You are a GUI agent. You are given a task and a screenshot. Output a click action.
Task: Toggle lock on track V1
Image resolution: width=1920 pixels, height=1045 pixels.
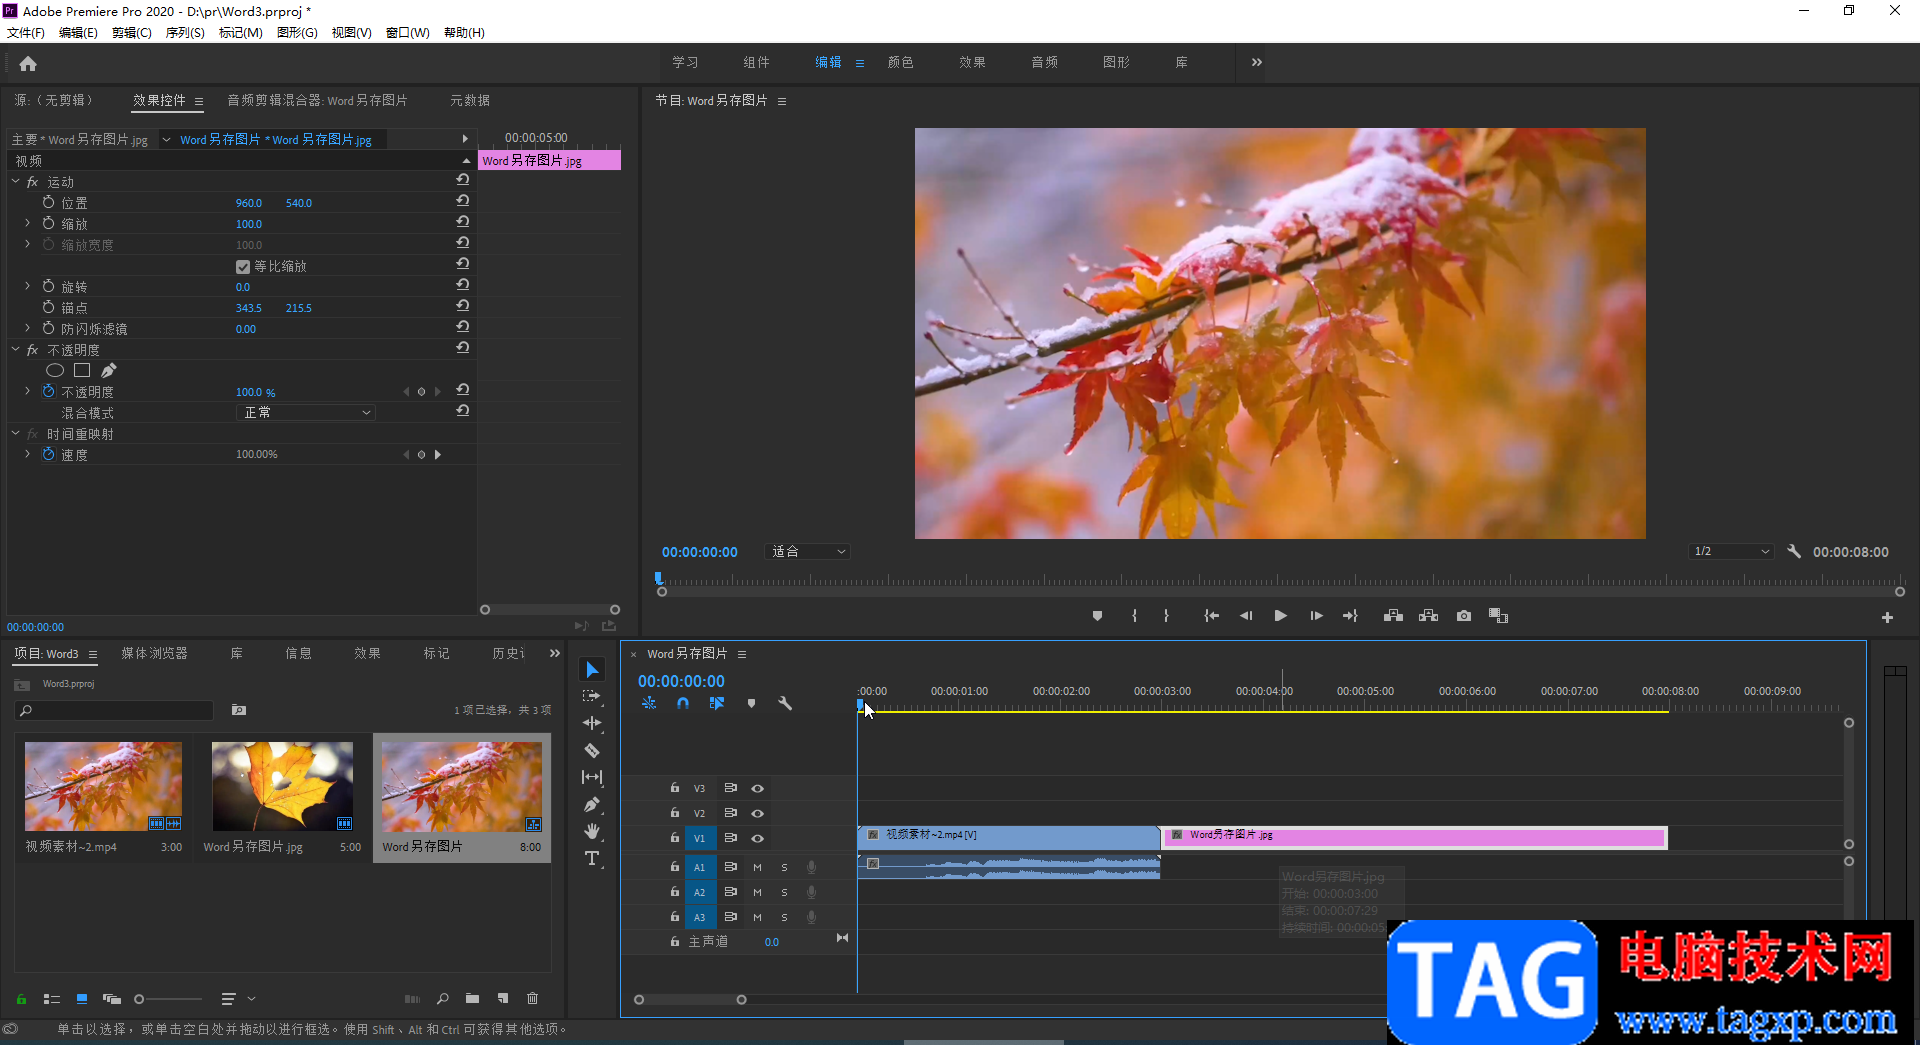coord(675,838)
